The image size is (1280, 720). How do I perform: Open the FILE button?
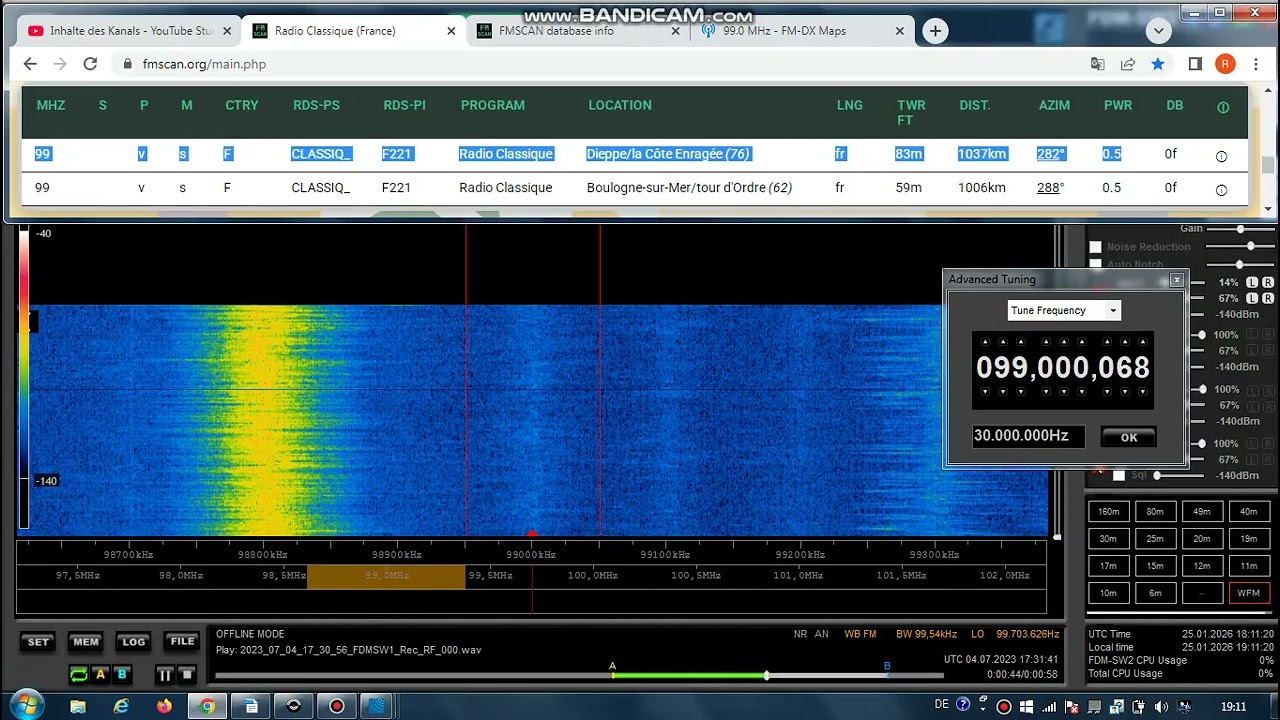182,642
